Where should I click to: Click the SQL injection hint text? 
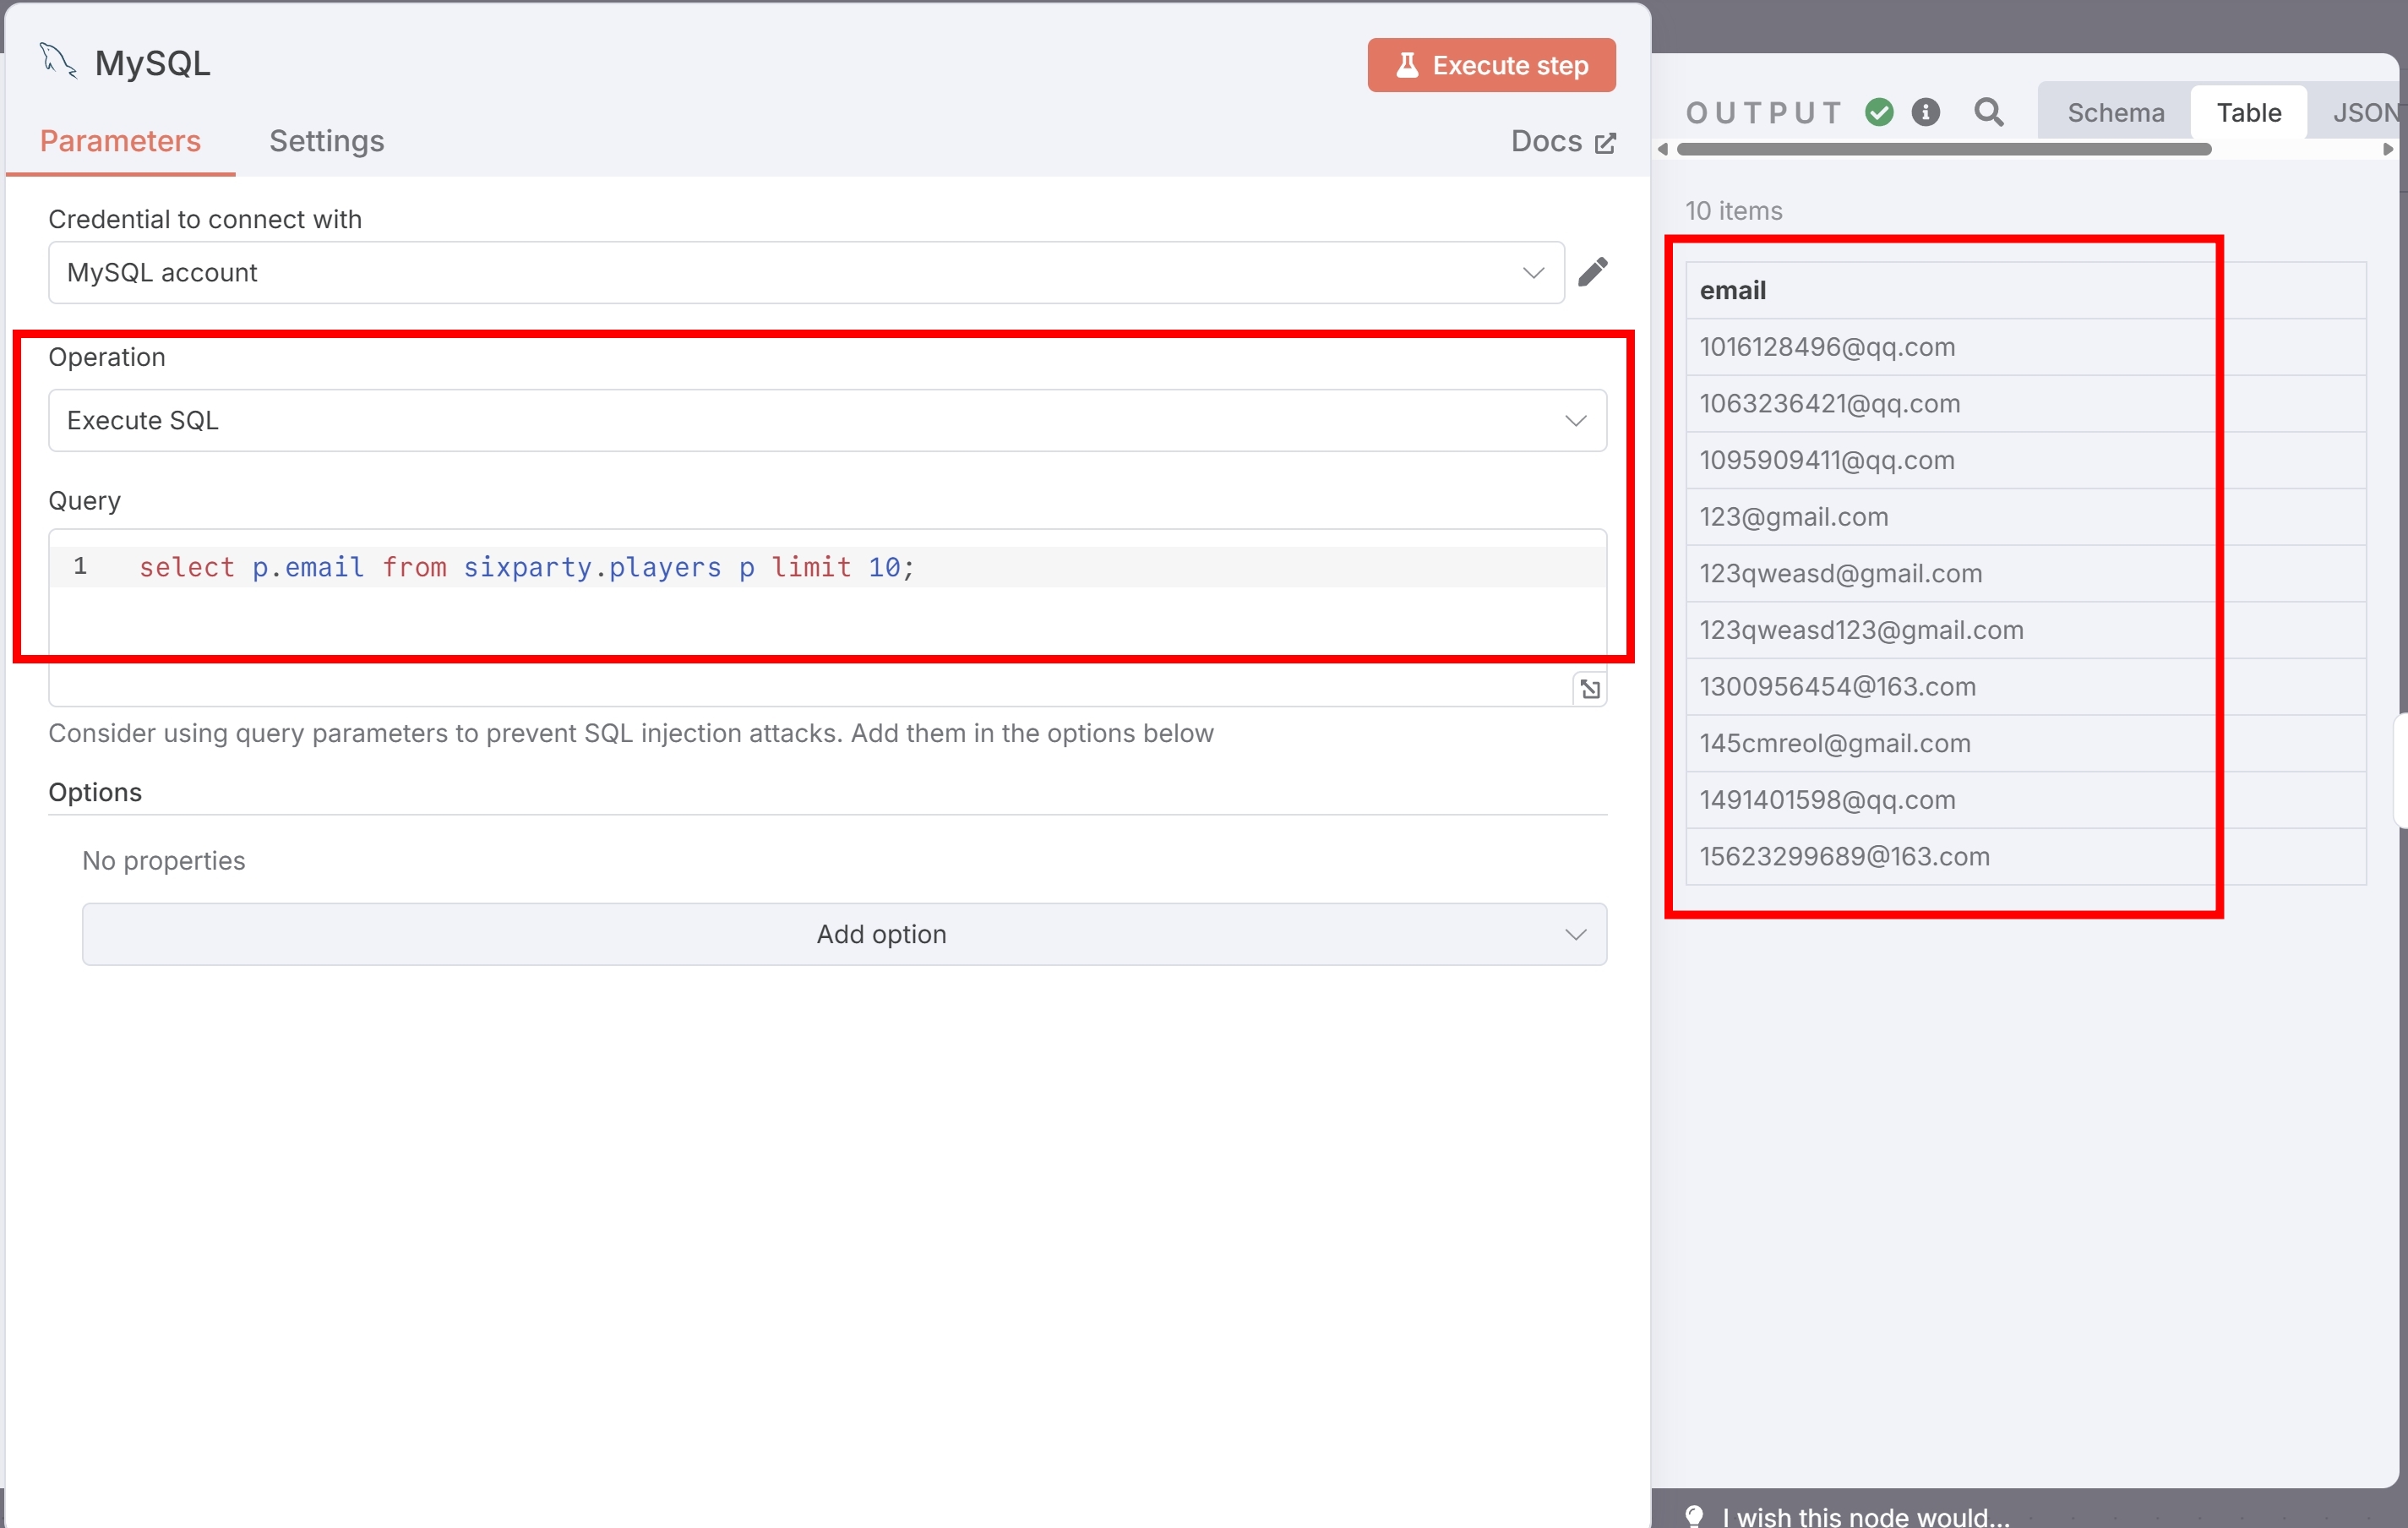pos(631,734)
